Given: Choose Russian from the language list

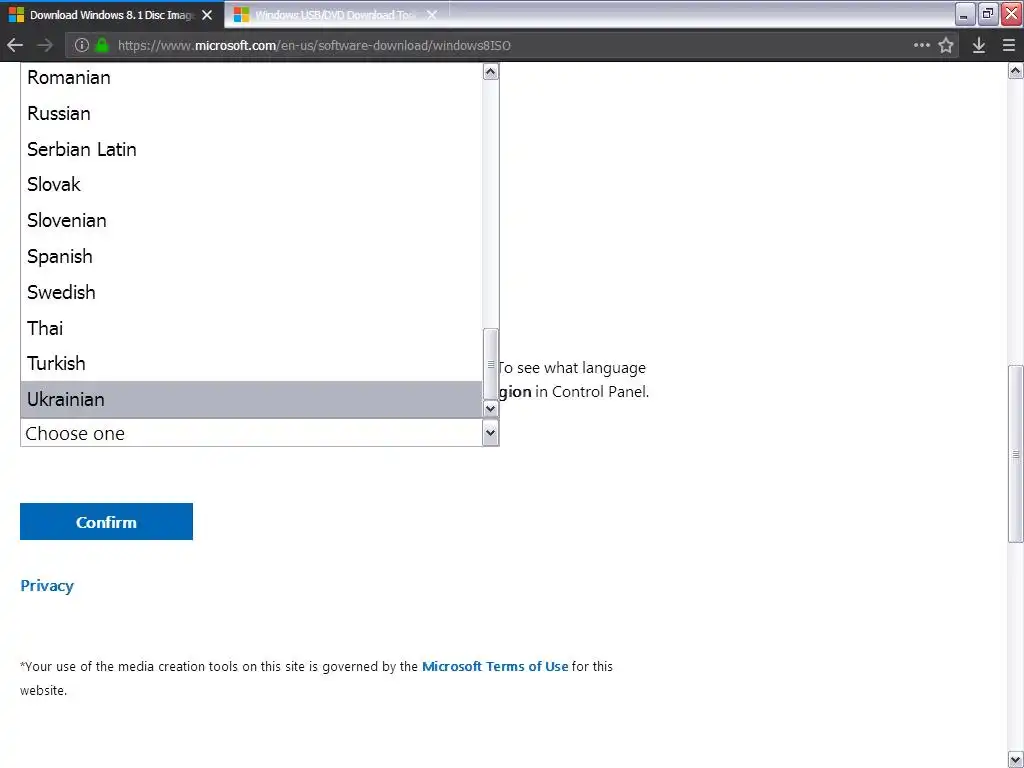Looking at the screenshot, I should pos(251,114).
